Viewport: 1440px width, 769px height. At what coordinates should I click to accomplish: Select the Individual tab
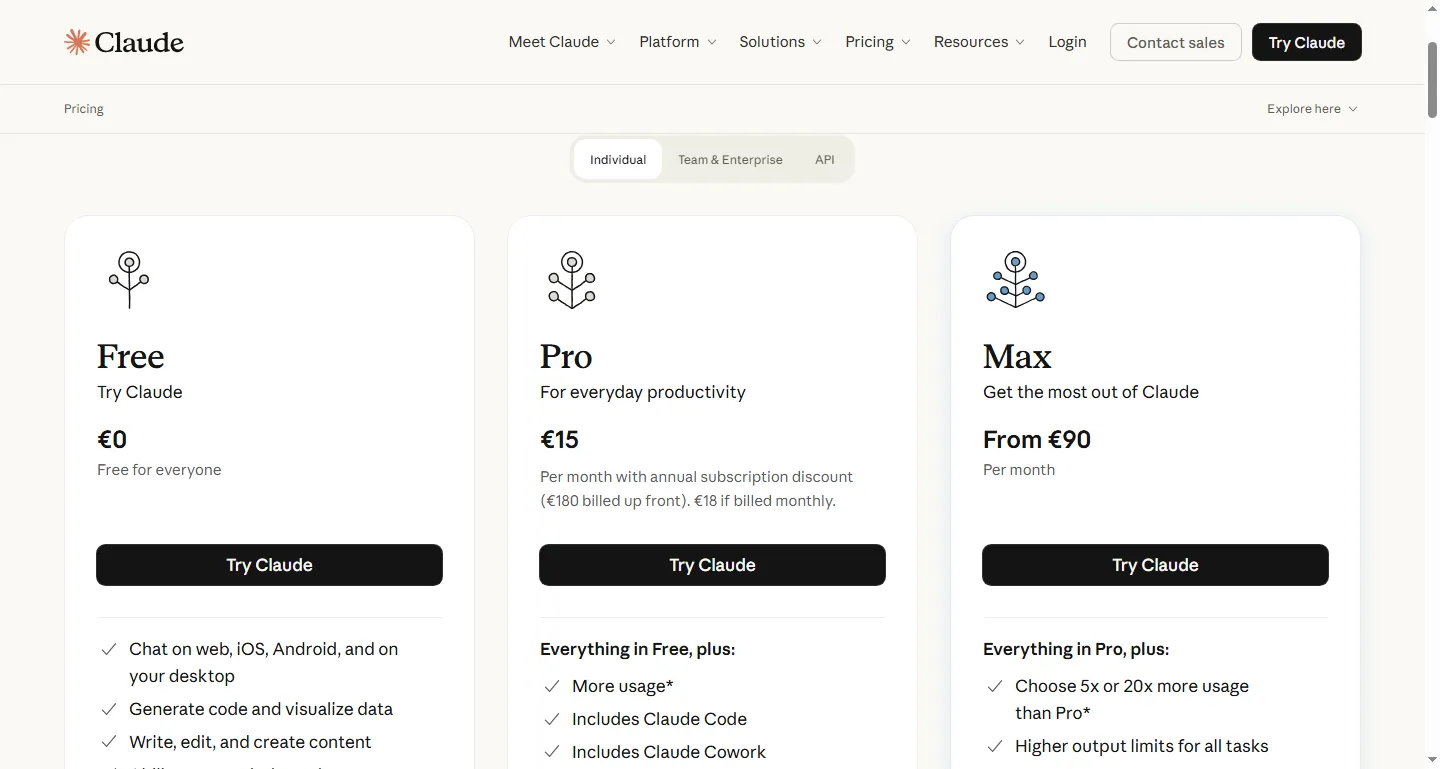pos(618,159)
